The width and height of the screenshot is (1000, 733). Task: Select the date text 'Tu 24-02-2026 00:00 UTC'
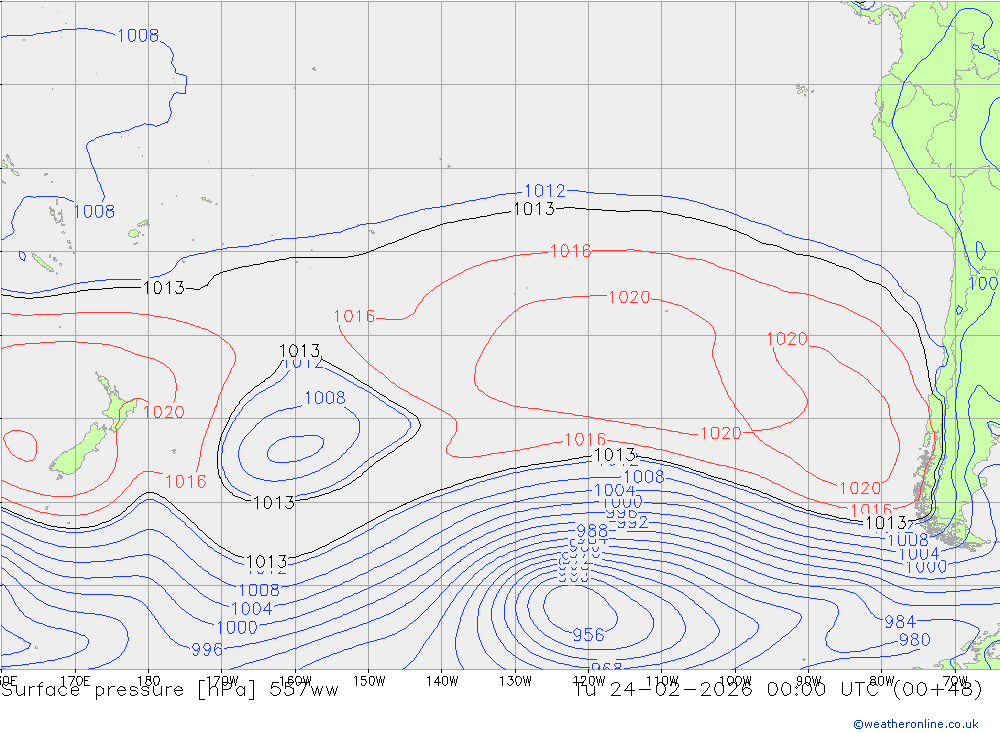pos(729,690)
